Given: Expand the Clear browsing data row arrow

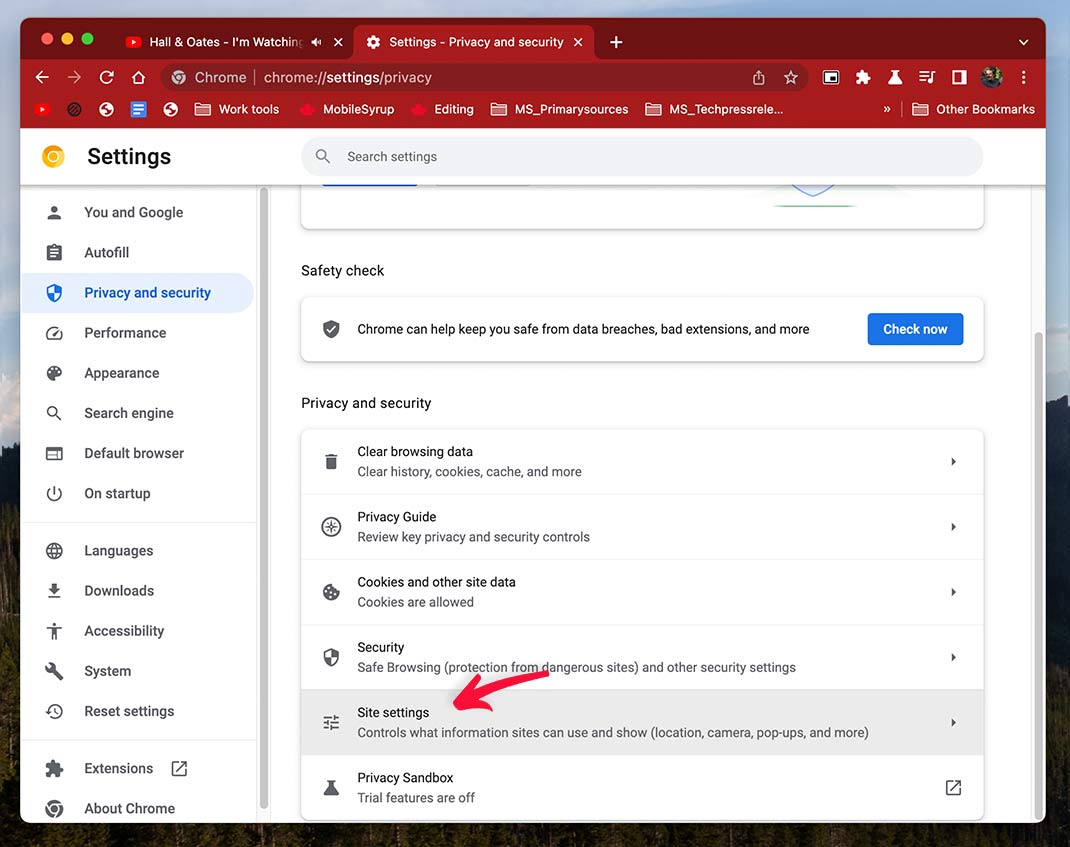Looking at the screenshot, I should (953, 462).
